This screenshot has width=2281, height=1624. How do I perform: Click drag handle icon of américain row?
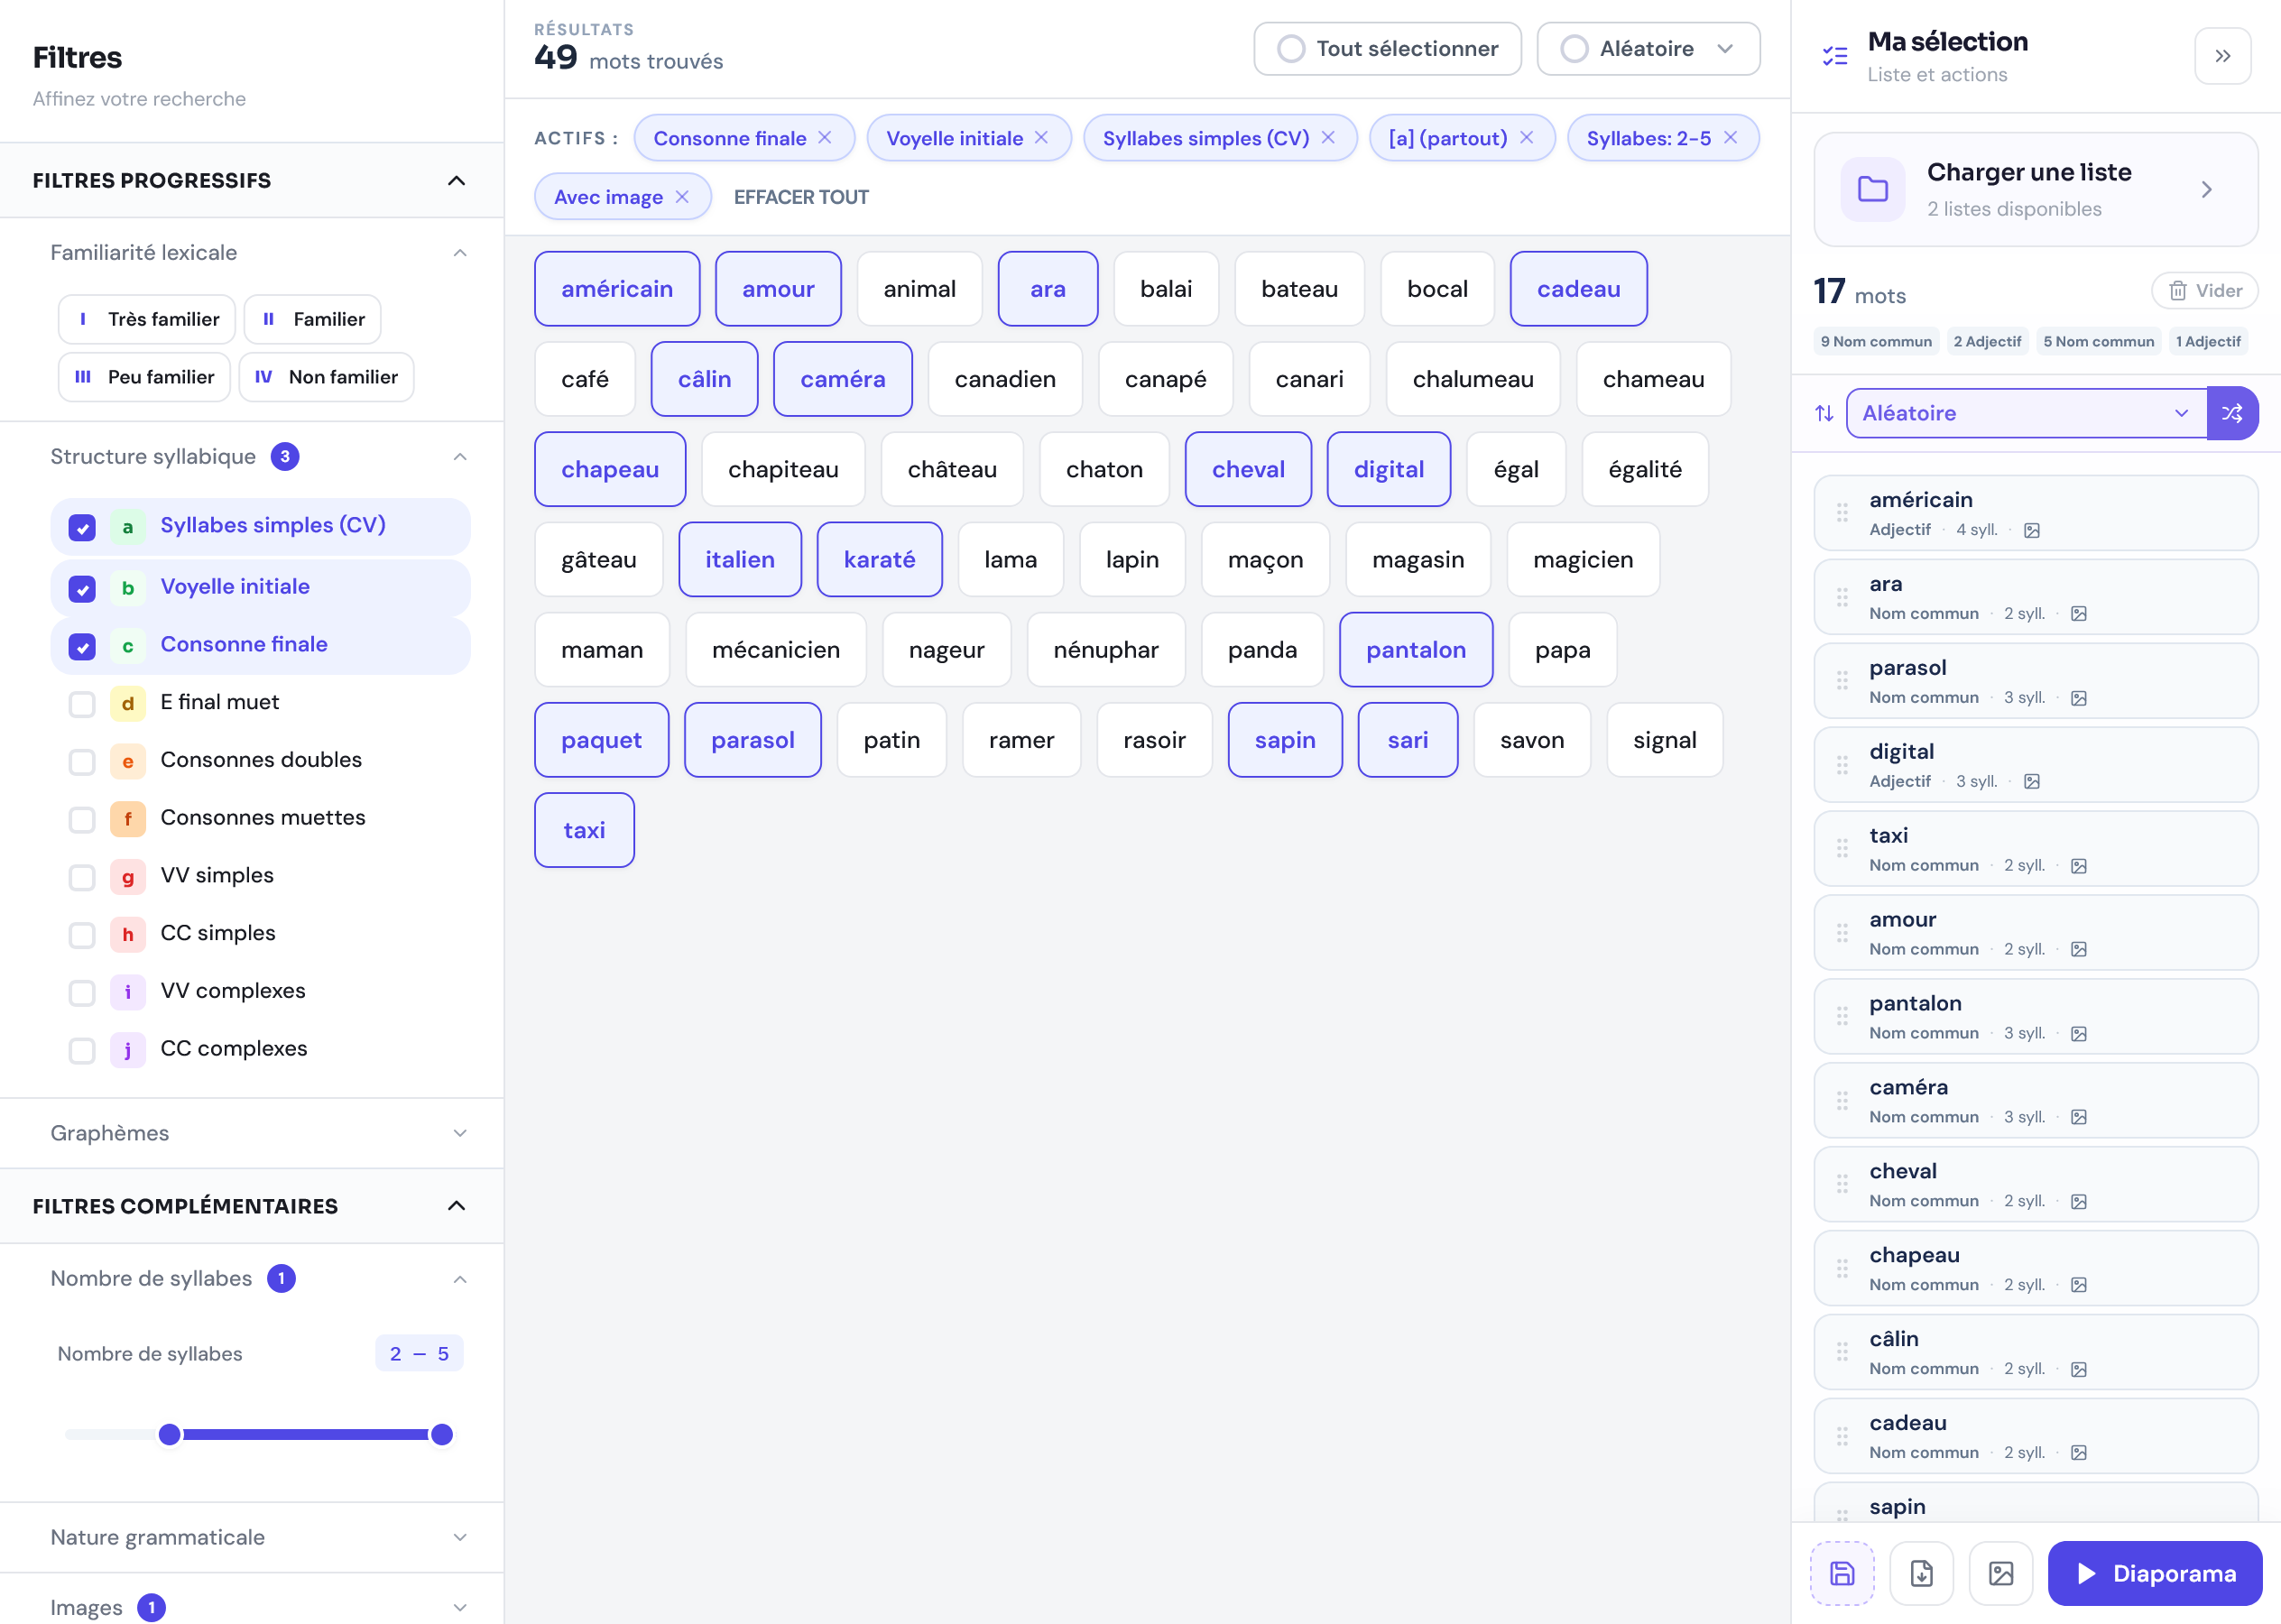click(1842, 513)
